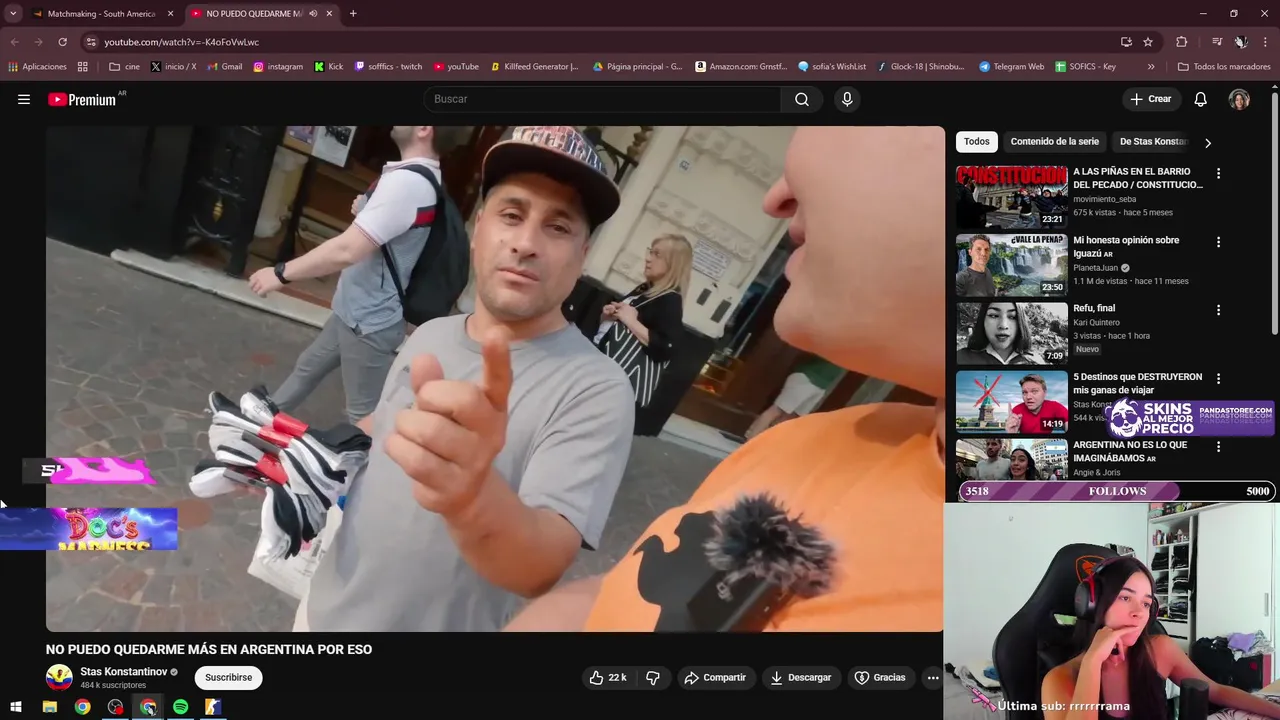Screen dimensions: 1280x720
Task: Select the De Stas Konstan... chip
Action: [x=1153, y=142]
